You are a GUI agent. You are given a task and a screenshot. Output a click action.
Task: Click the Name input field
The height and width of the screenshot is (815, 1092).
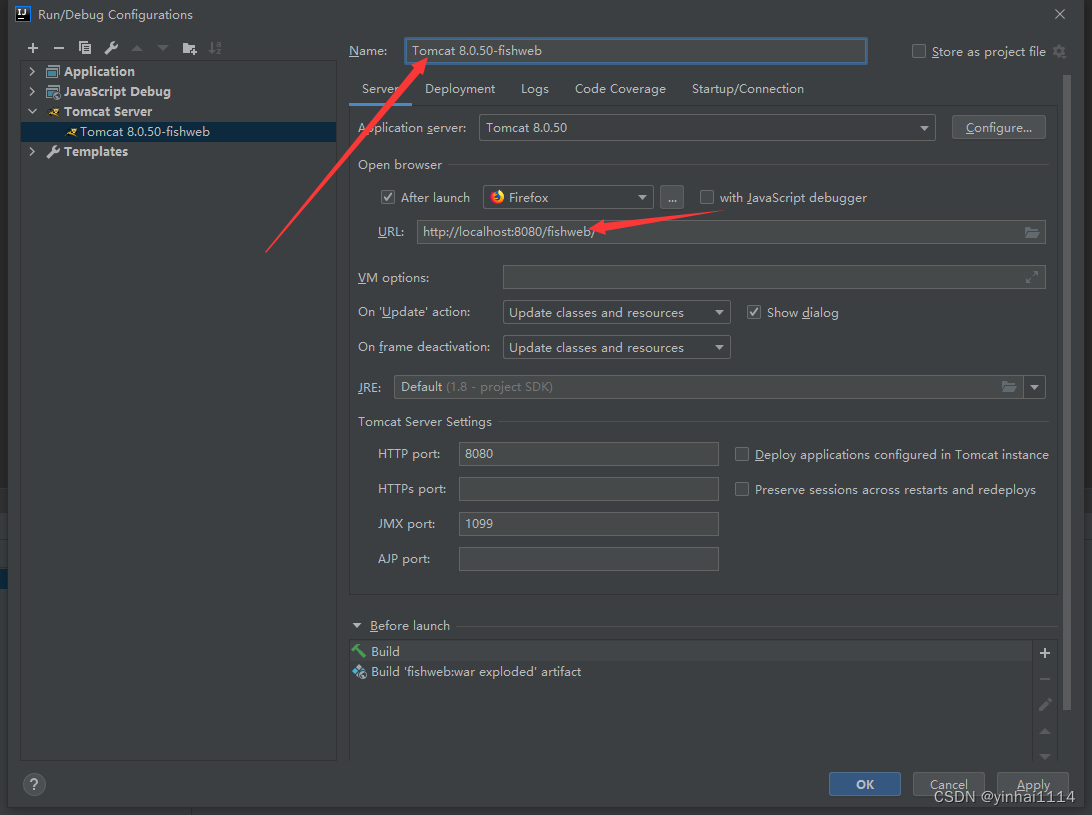[636, 51]
